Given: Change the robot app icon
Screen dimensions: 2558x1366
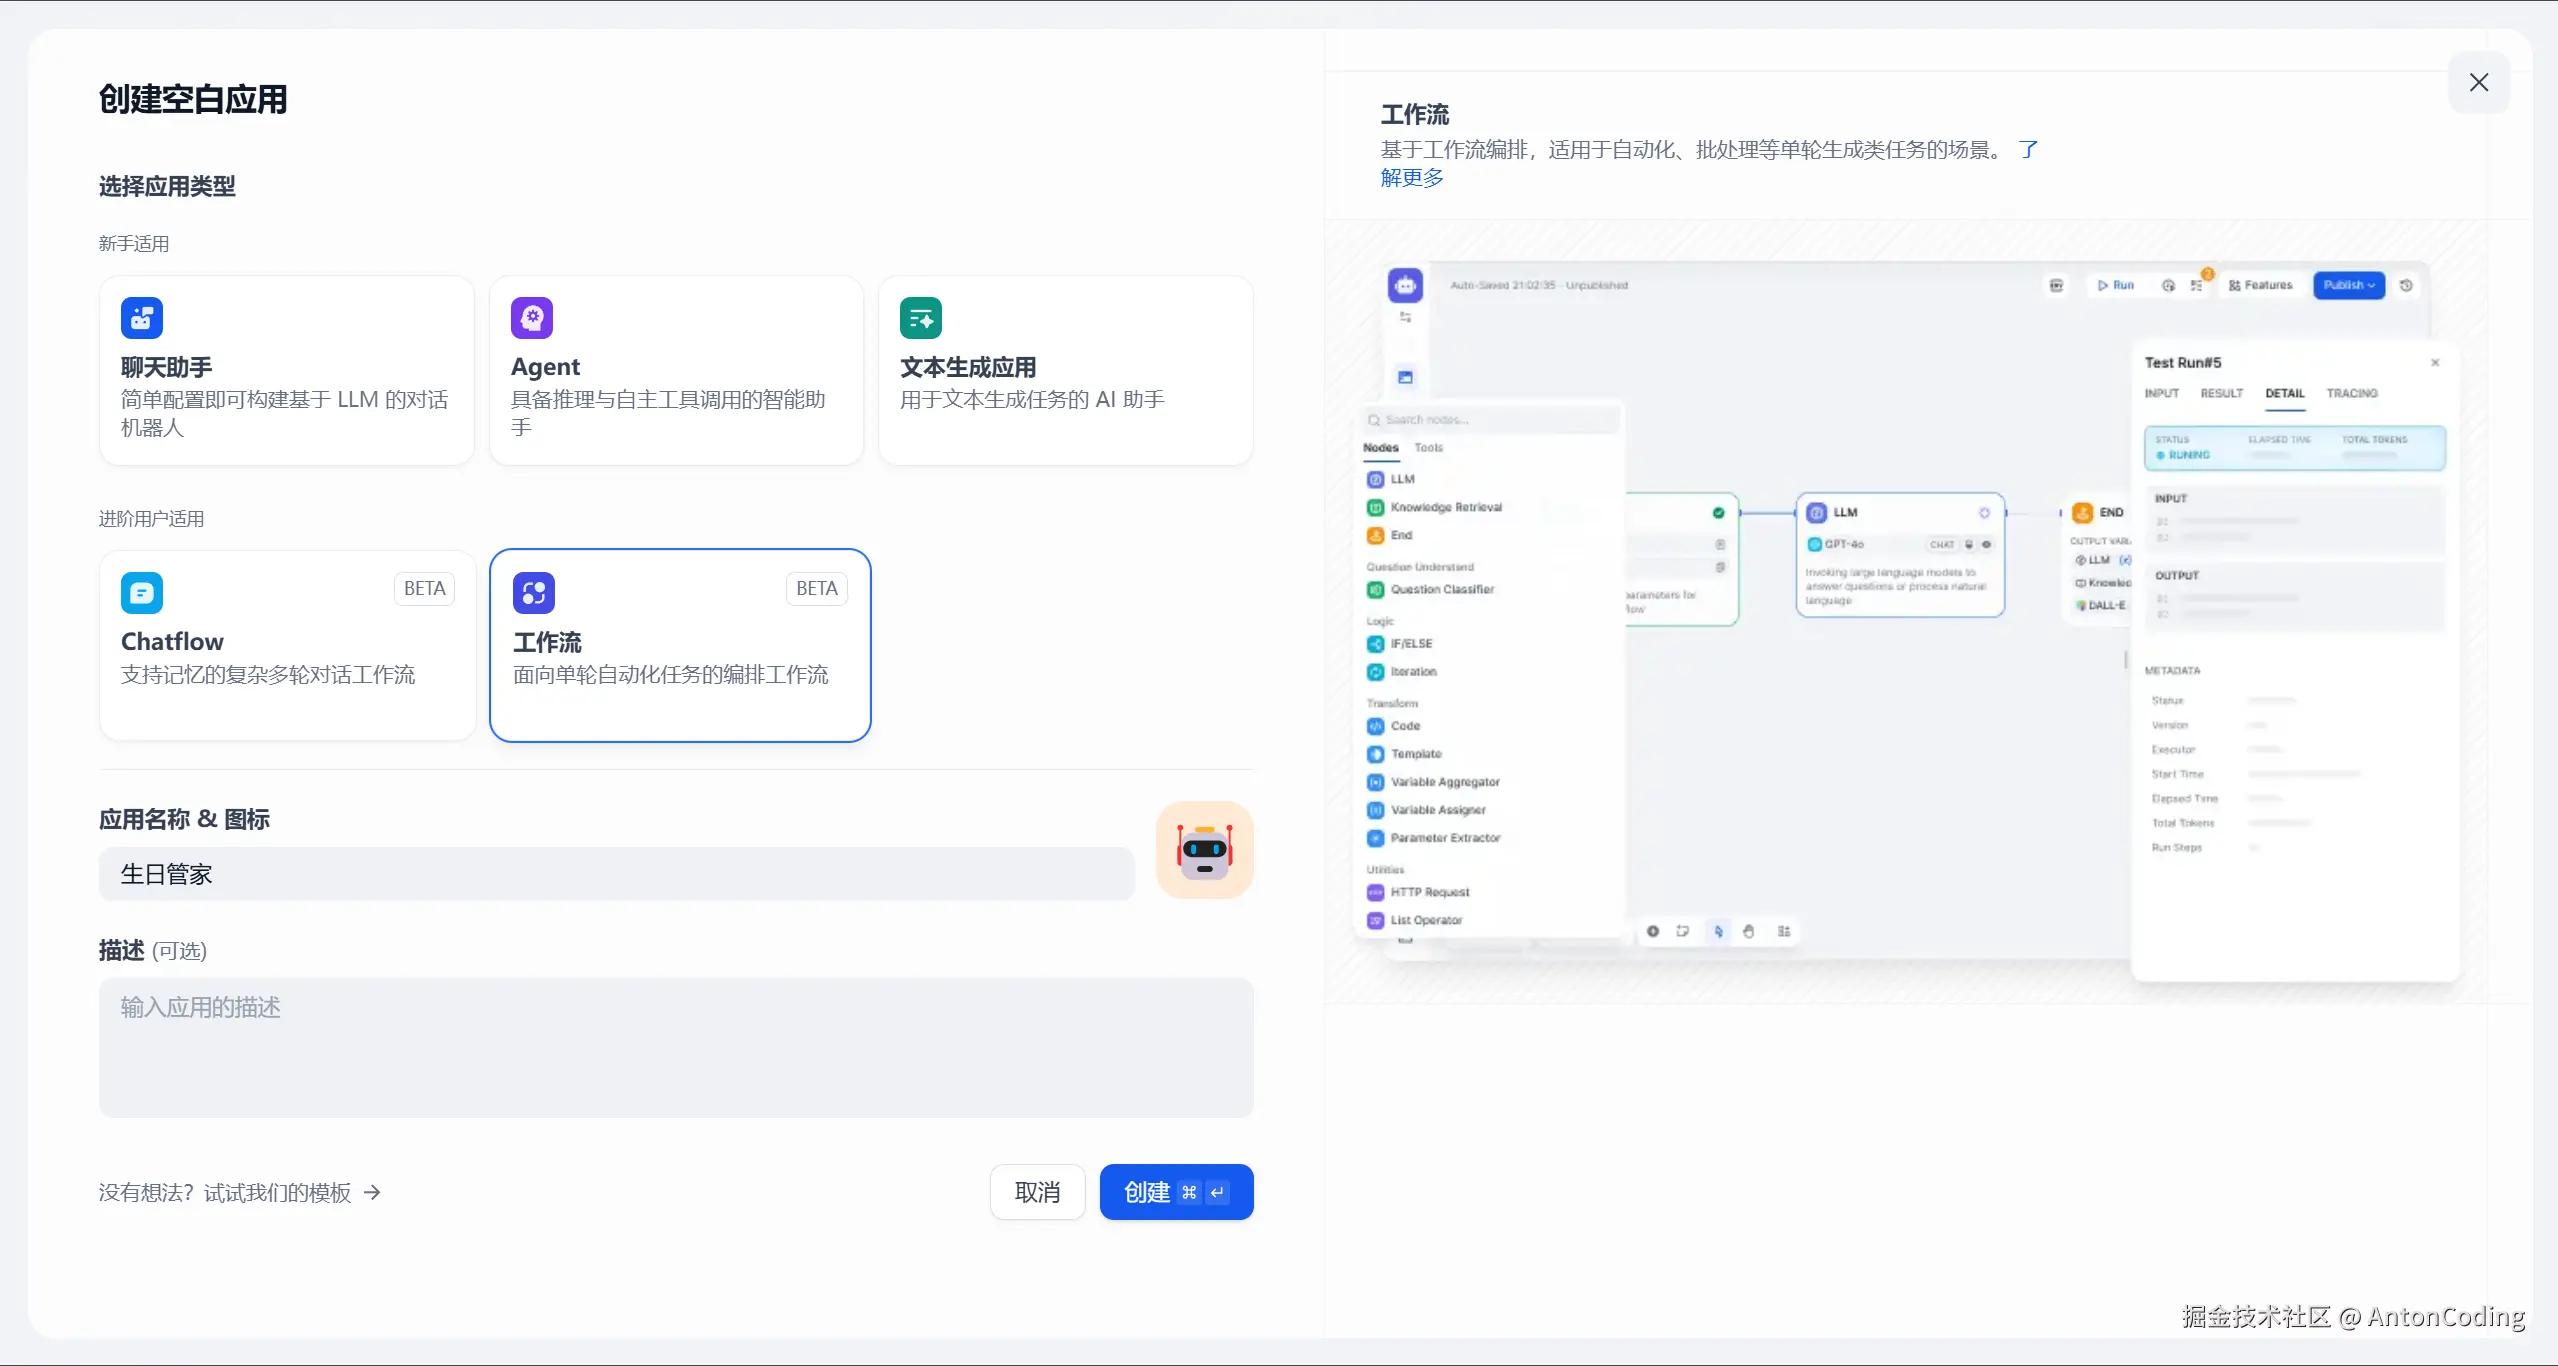Looking at the screenshot, I should (1204, 850).
